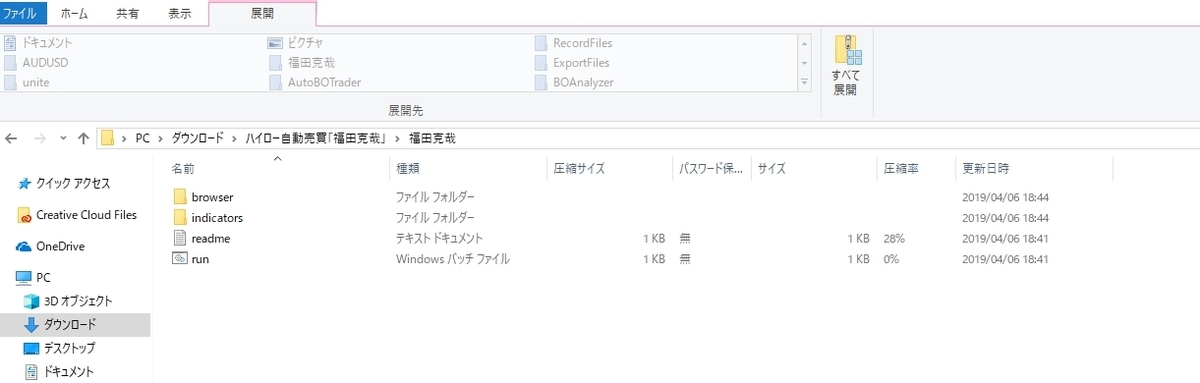The image size is (1200, 383).
Task: Select the 展開 ribbon tab
Action: (262, 14)
